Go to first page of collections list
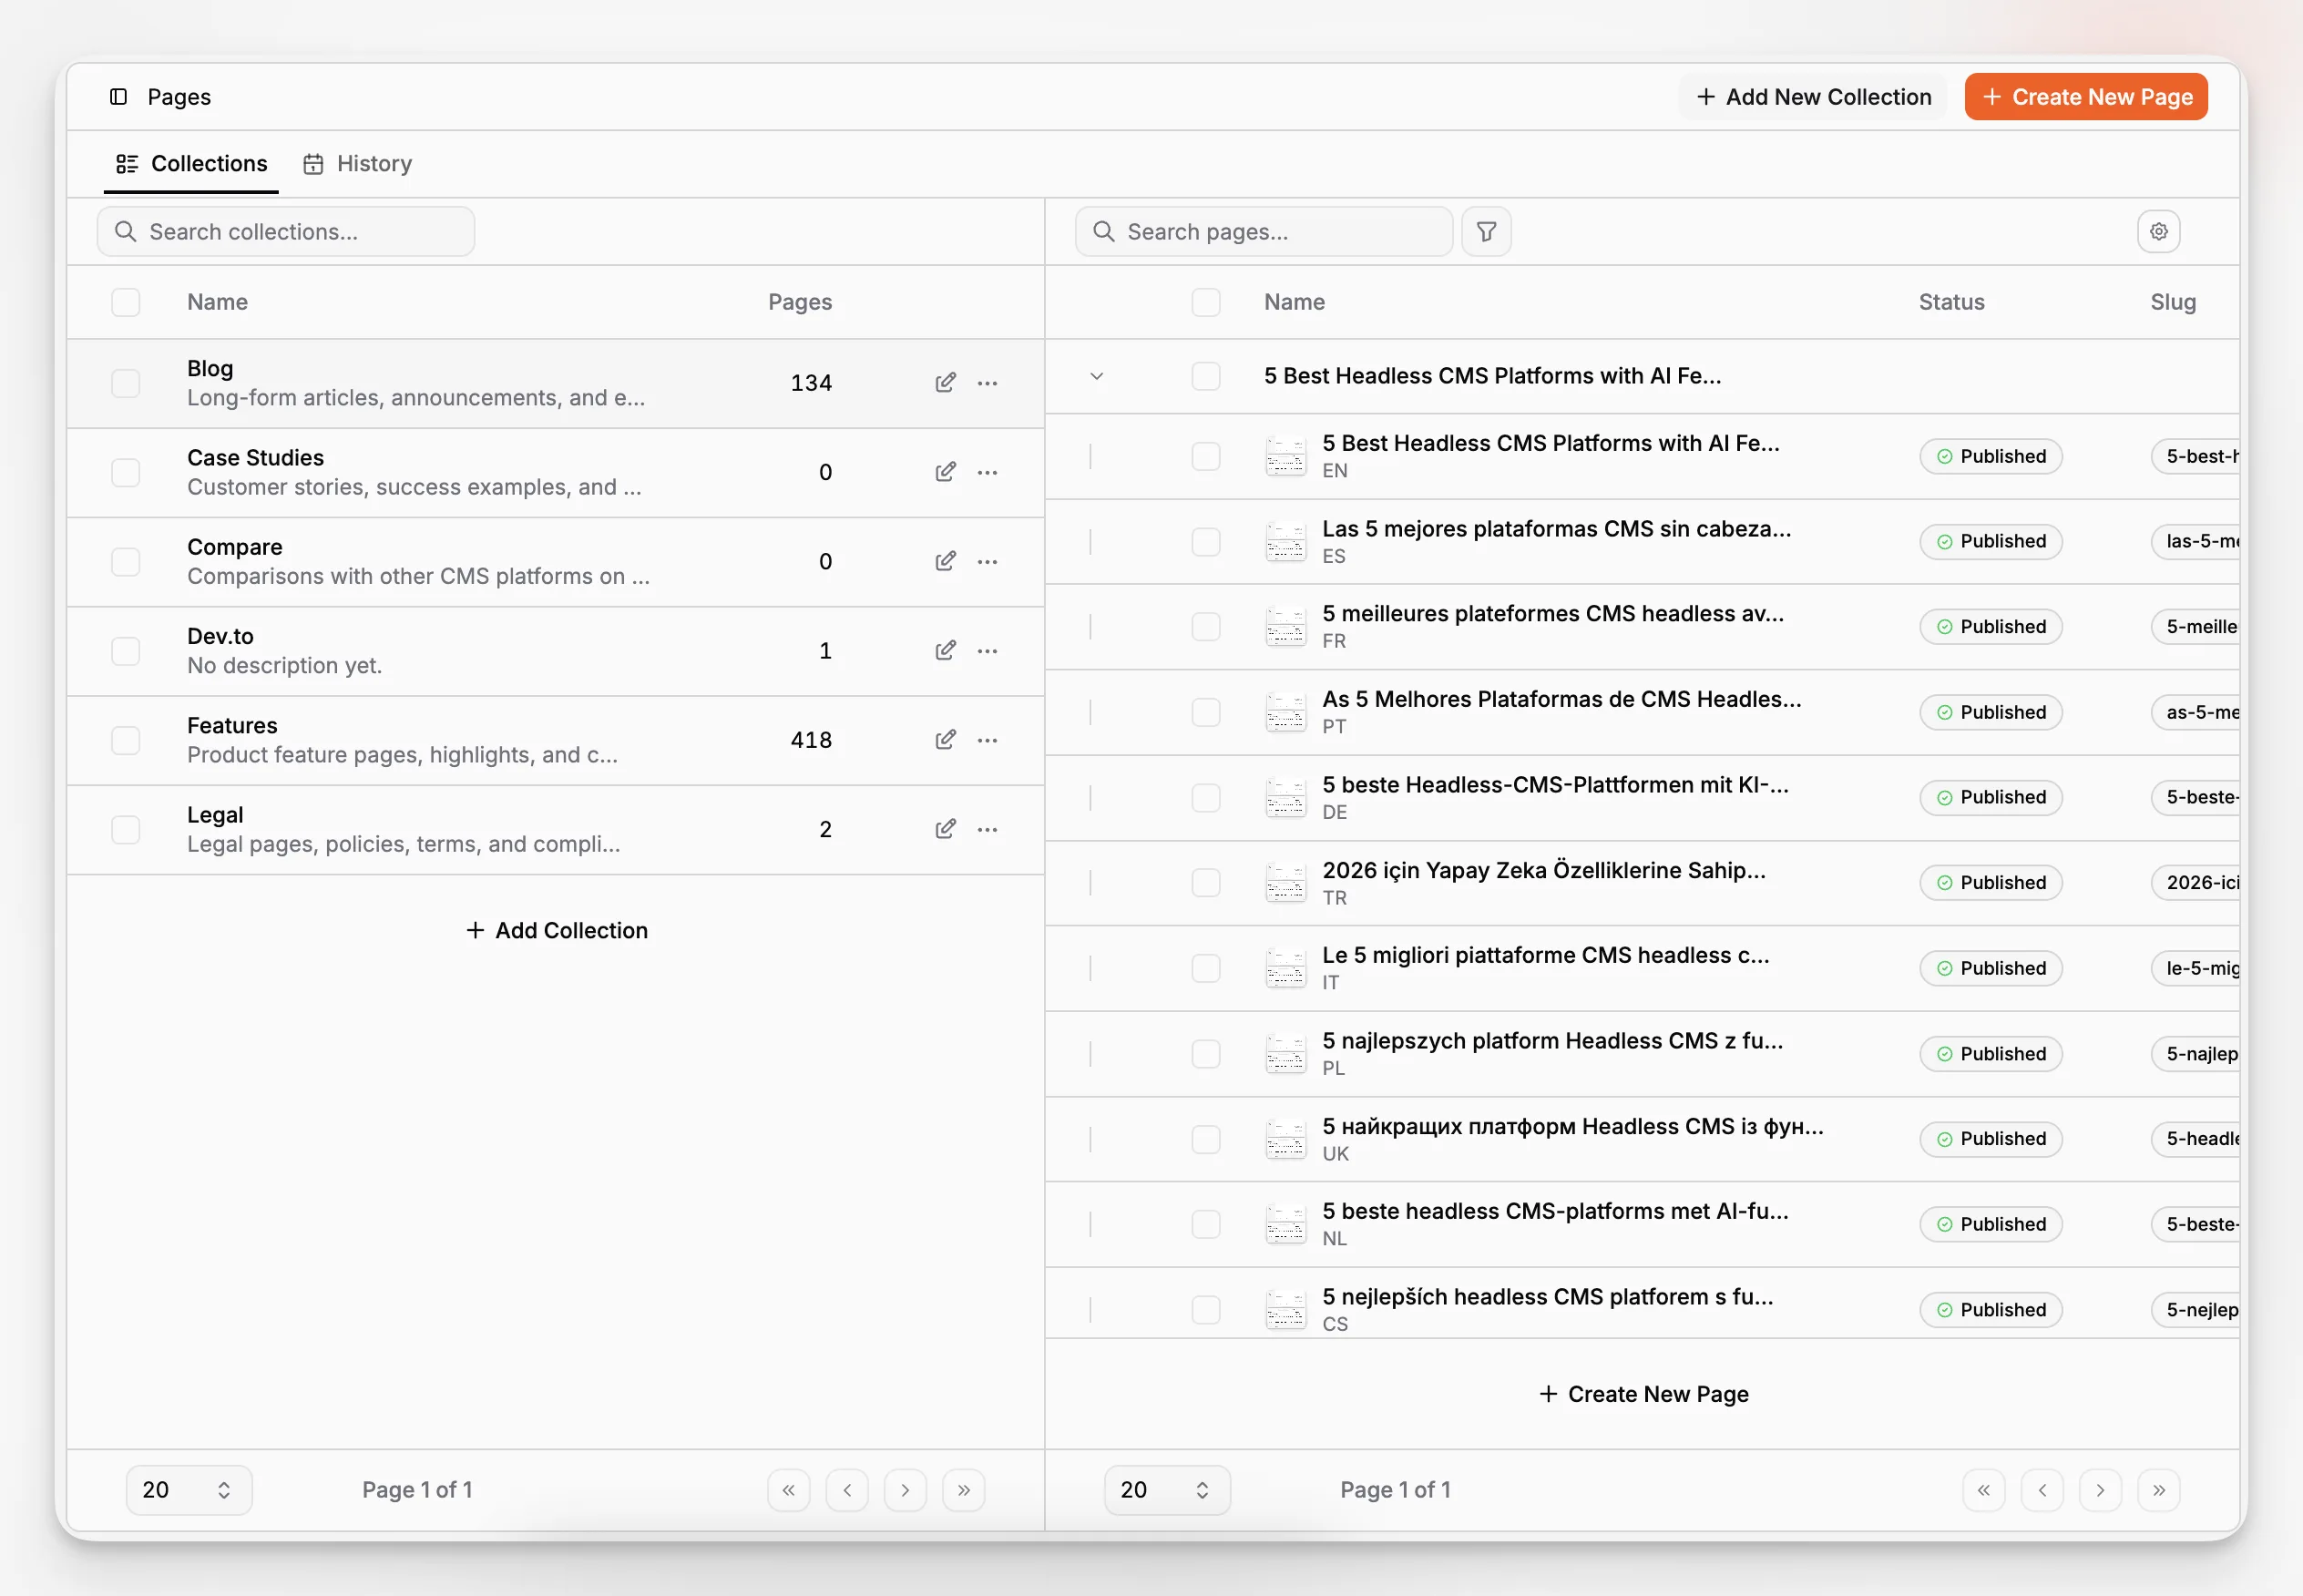 point(789,1490)
